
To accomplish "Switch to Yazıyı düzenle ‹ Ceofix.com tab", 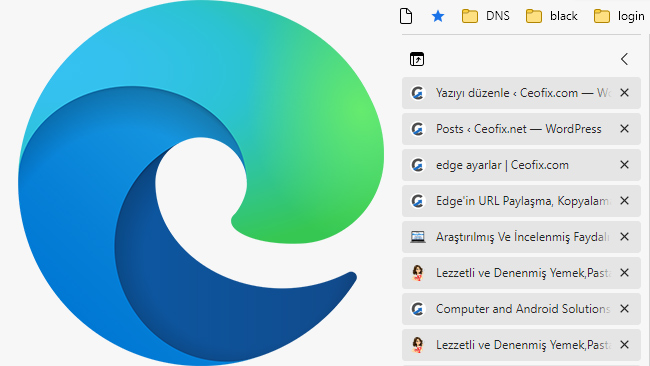I will (x=521, y=93).
